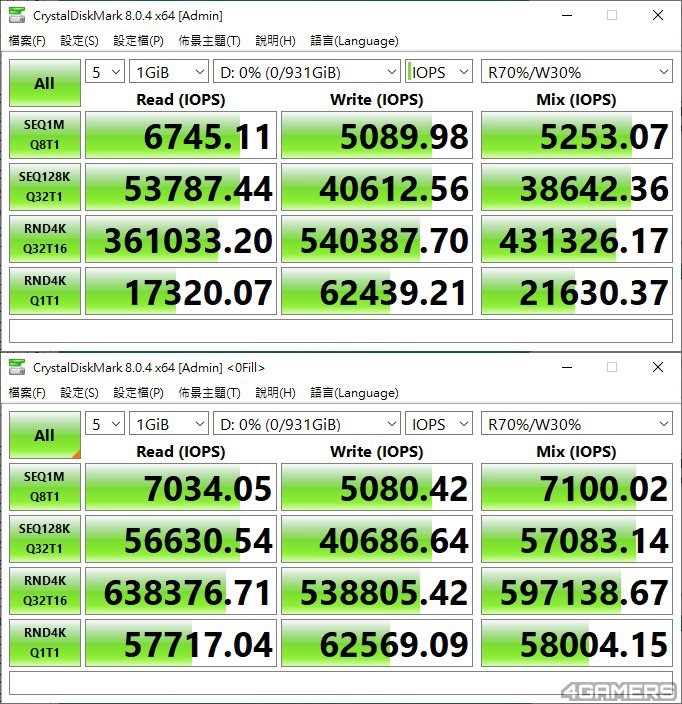Select read value 17320.07

(x=181, y=291)
